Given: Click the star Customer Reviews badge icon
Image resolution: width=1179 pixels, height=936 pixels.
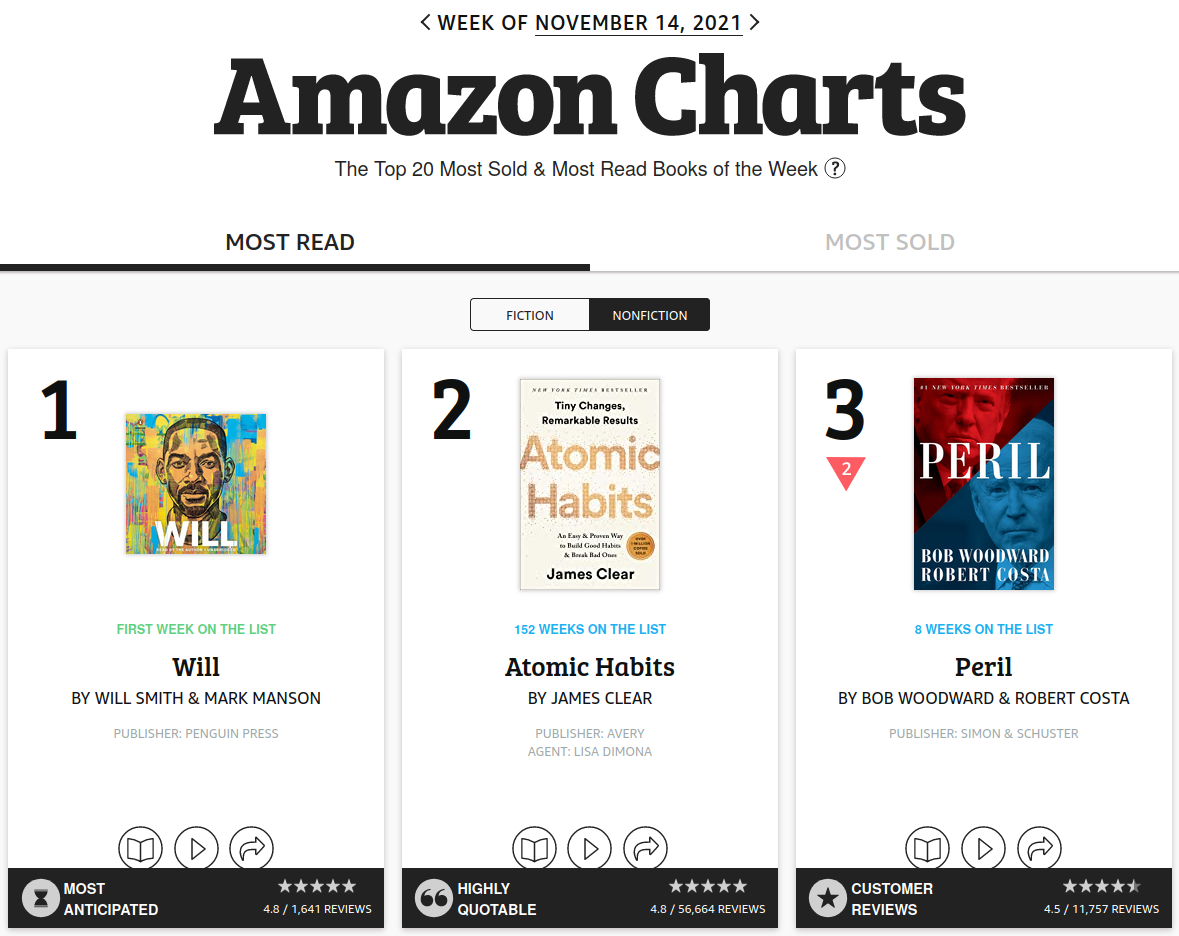Looking at the screenshot, I should tap(828, 896).
